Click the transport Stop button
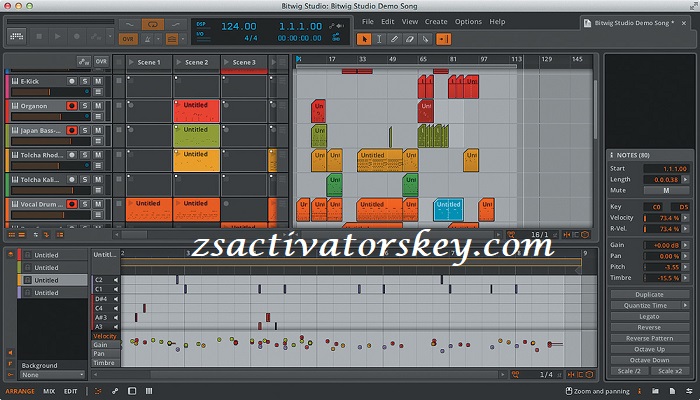The width and height of the screenshot is (700, 400). tap(39, 37)
